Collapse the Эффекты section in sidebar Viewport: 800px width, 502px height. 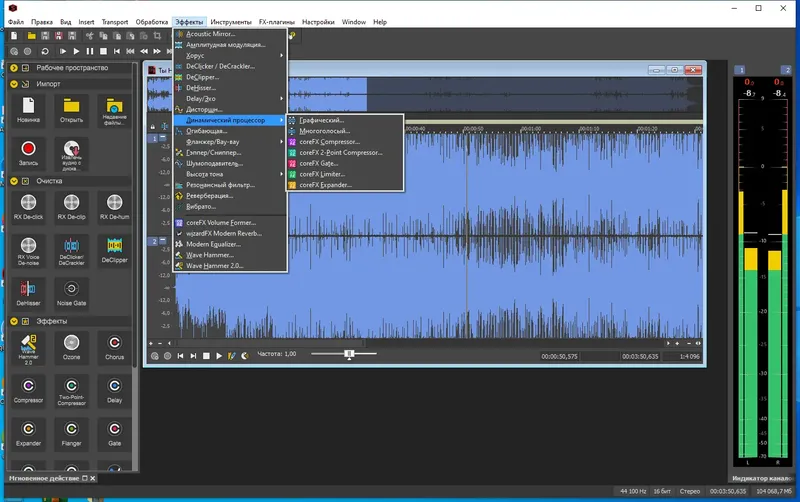coord(14,321)
